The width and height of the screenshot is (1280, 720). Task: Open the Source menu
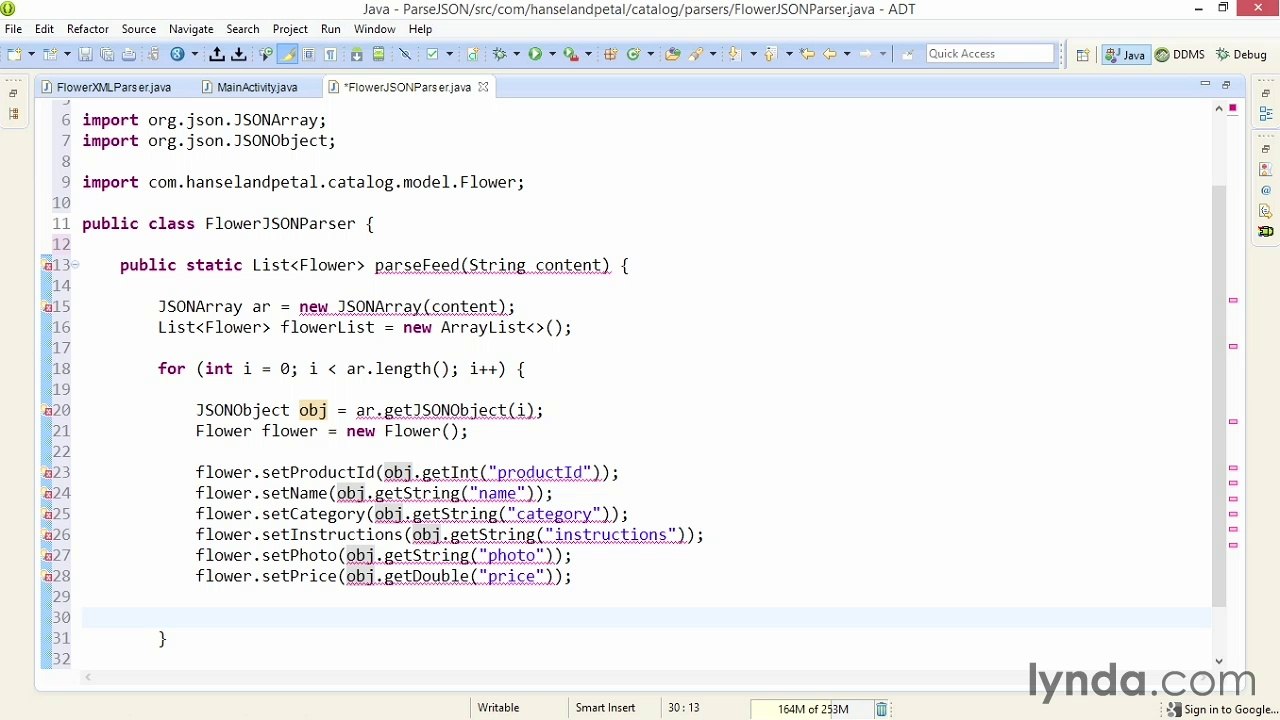pos(139,29)
